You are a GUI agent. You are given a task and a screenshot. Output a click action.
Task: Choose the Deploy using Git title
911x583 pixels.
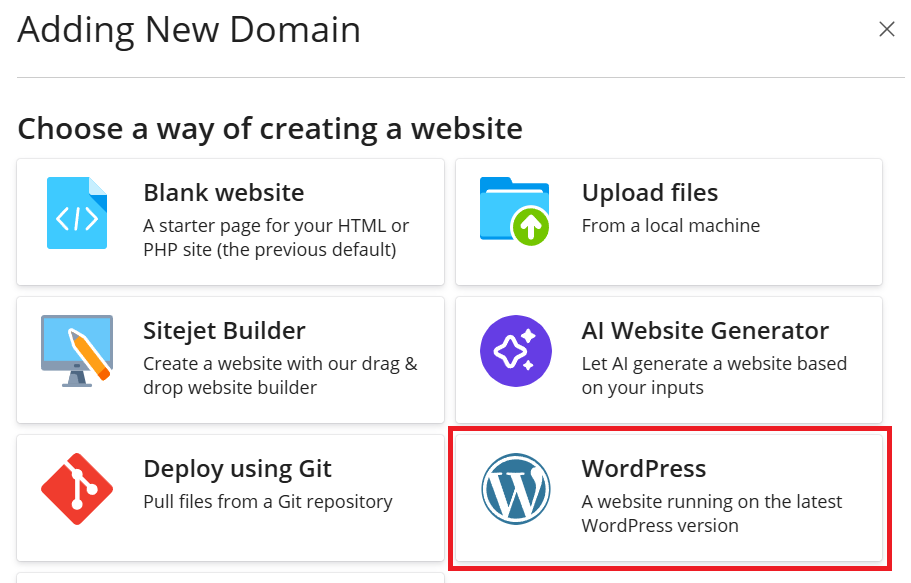coord(237,469)
